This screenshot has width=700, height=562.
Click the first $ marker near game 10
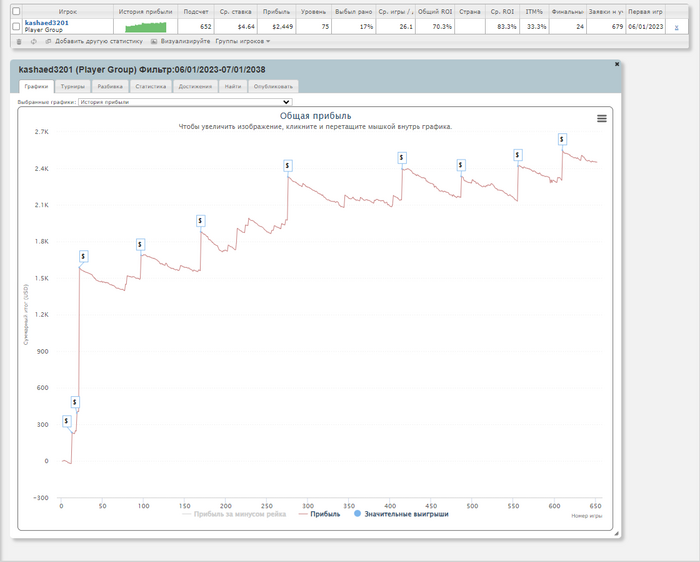click(67, 421)
